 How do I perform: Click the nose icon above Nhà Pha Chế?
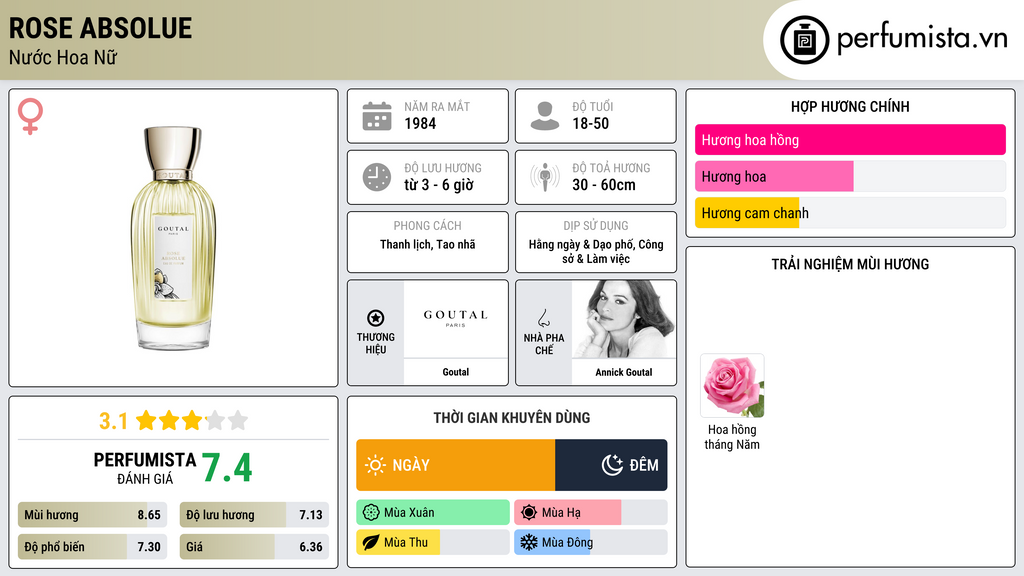tap(543, 318)
